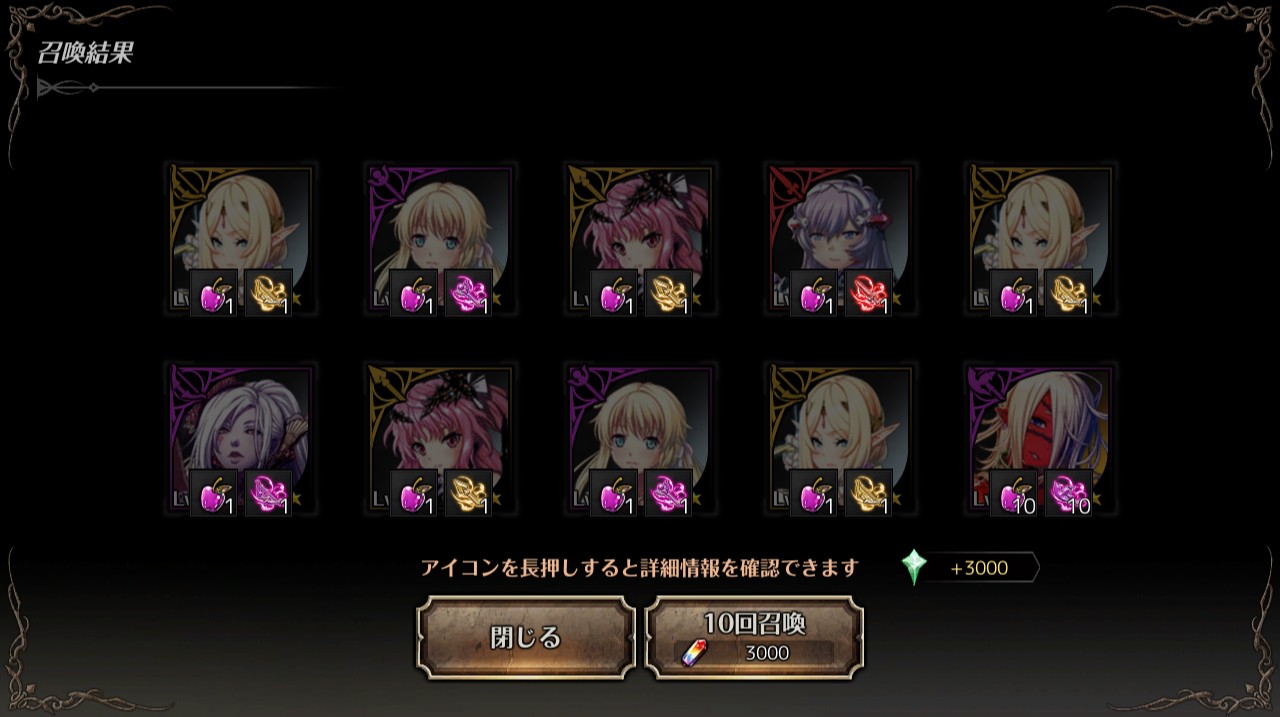Tap the apple icon under the white-haired woman

pos(214,493)
